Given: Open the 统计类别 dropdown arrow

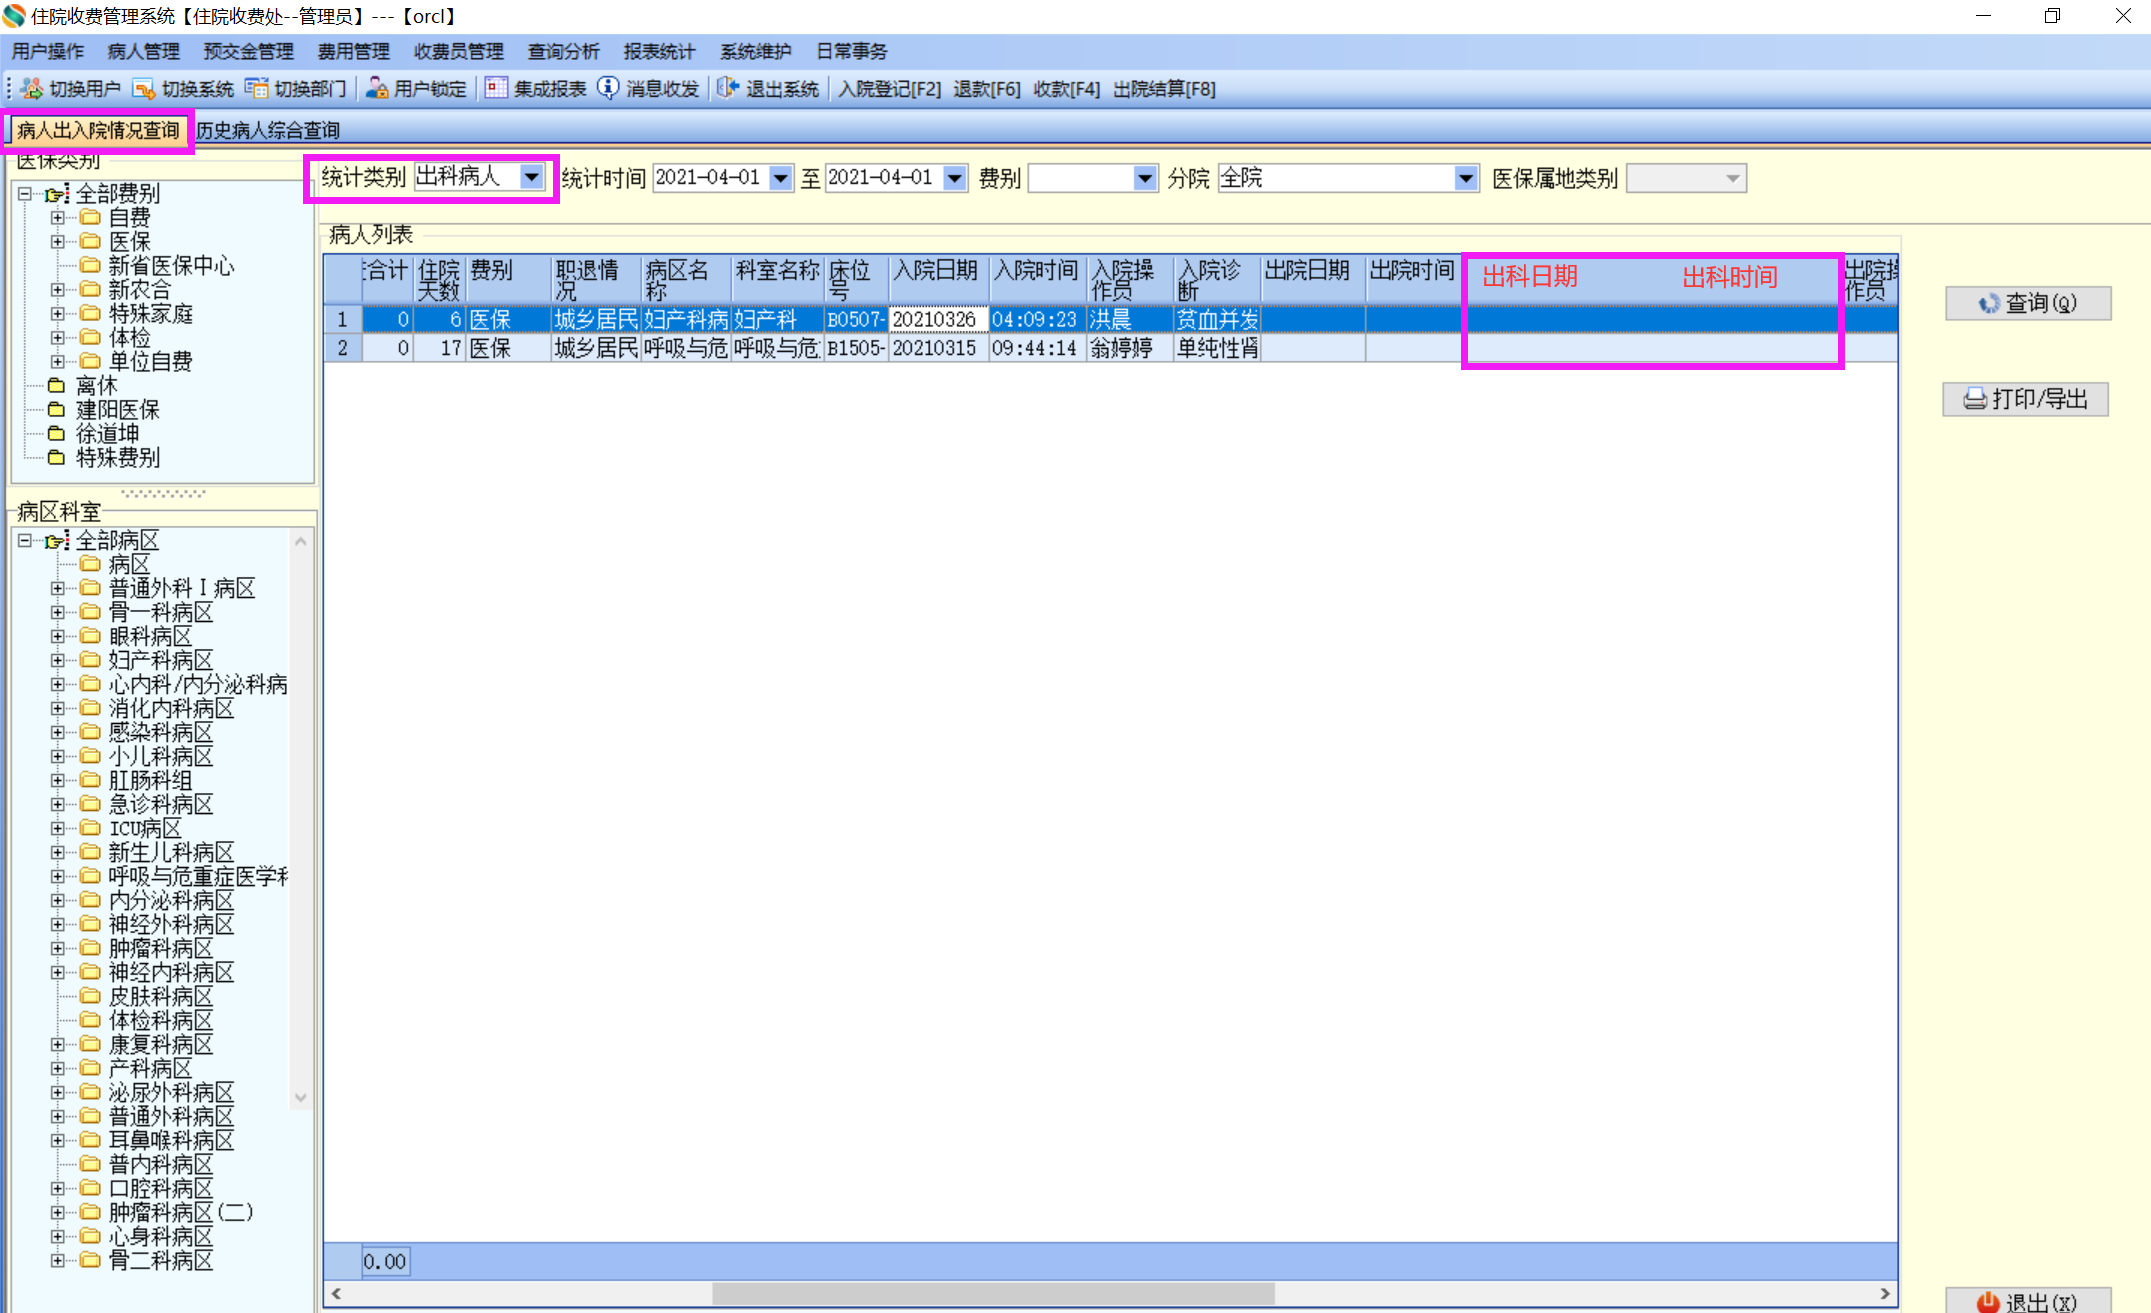Looking at the screenshot, I should pyautogui.click(x=532, y=178).
